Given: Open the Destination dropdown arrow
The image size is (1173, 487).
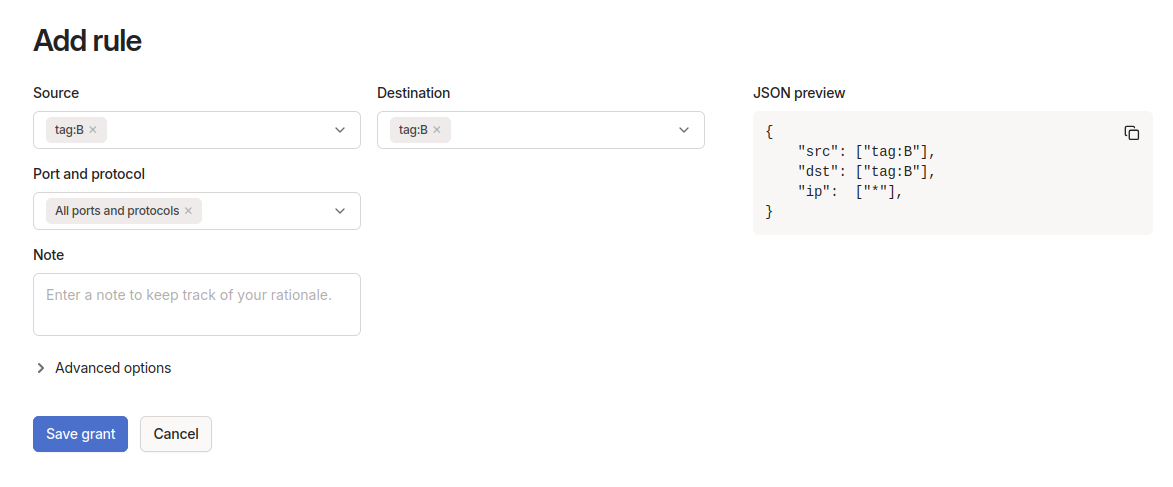Looking at the screenshot, I should point(684,130).
